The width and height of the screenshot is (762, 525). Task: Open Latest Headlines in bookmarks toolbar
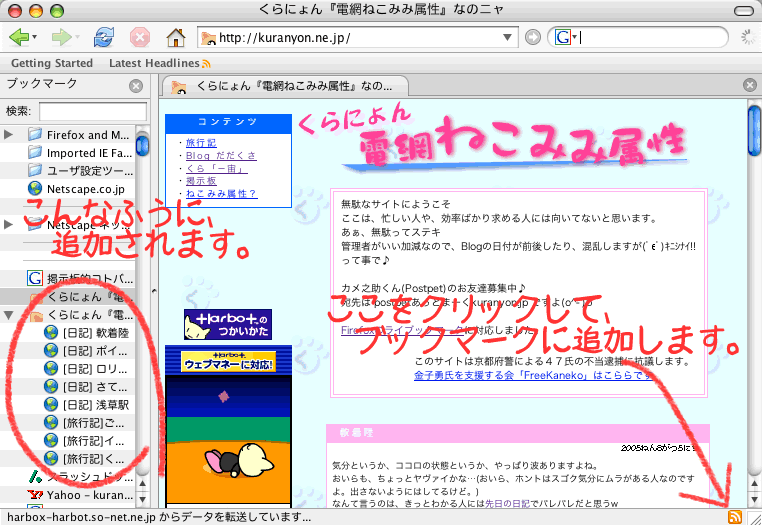(153, 63)
